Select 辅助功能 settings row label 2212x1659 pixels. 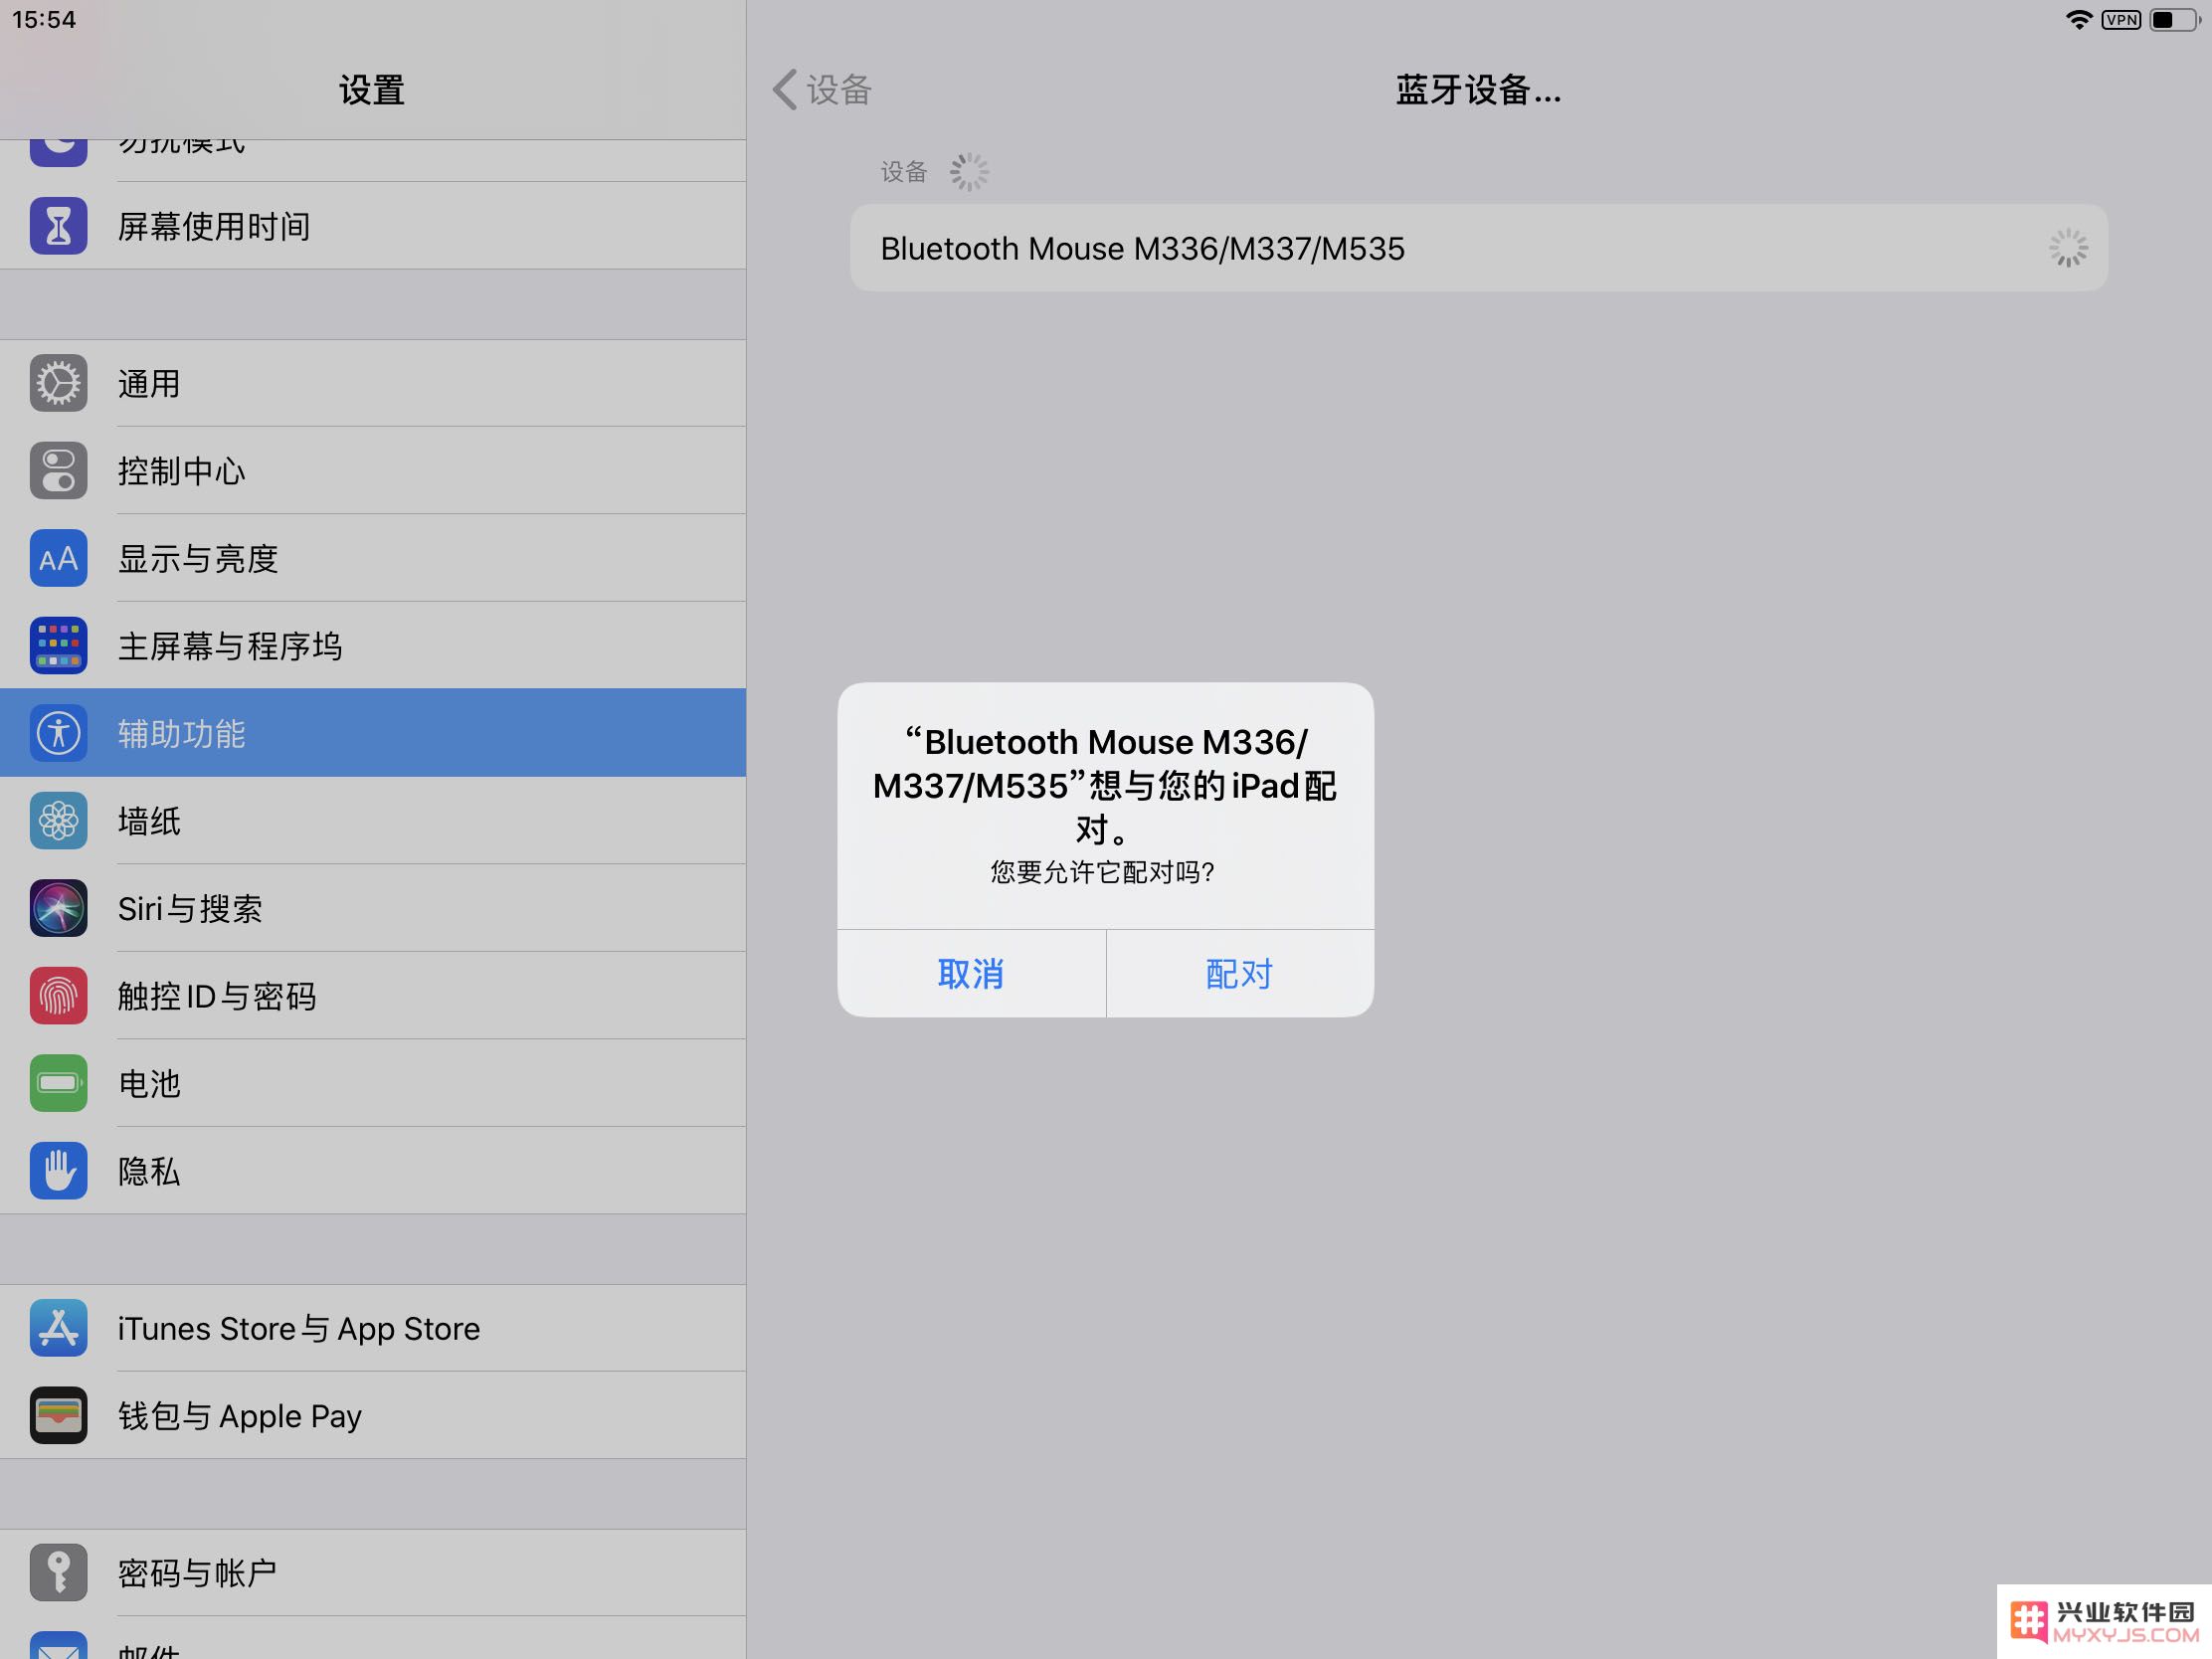click(182, 734)
